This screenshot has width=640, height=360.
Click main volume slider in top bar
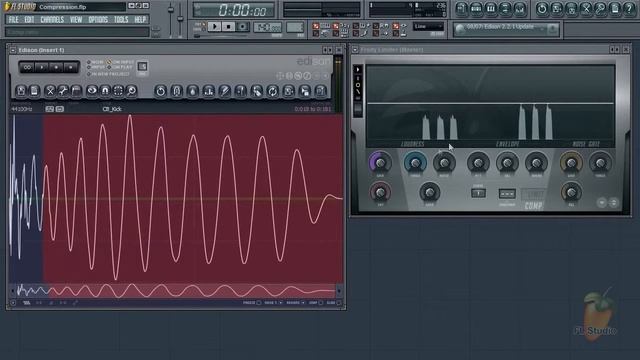click(x=171, y=18)
